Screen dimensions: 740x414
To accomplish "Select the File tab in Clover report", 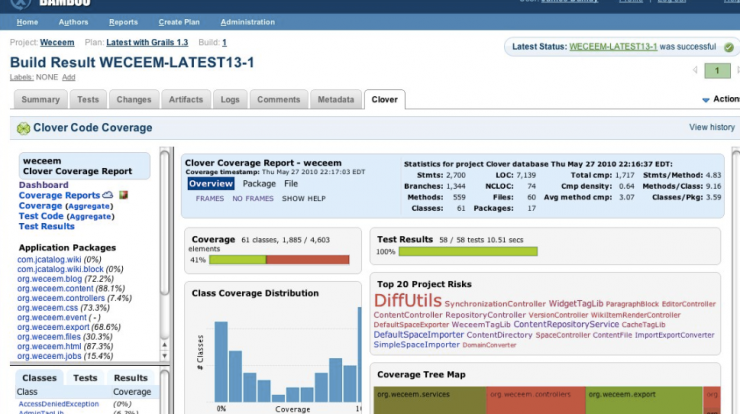I will [x=291, y=184].
